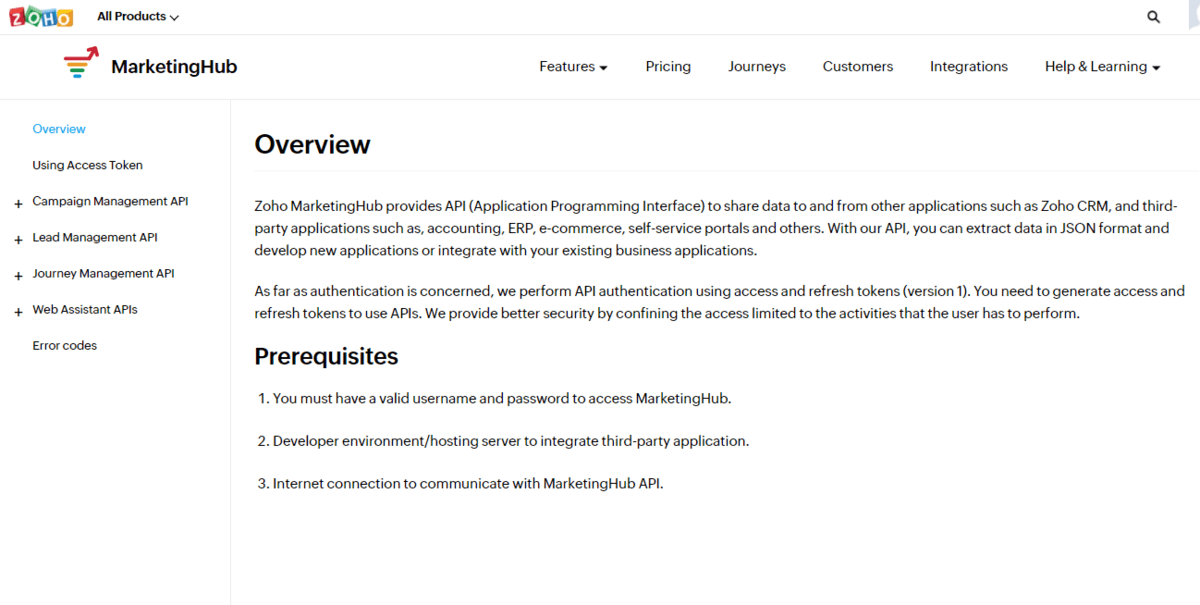Open the Journeys menu item

click(x=756, y=67)
